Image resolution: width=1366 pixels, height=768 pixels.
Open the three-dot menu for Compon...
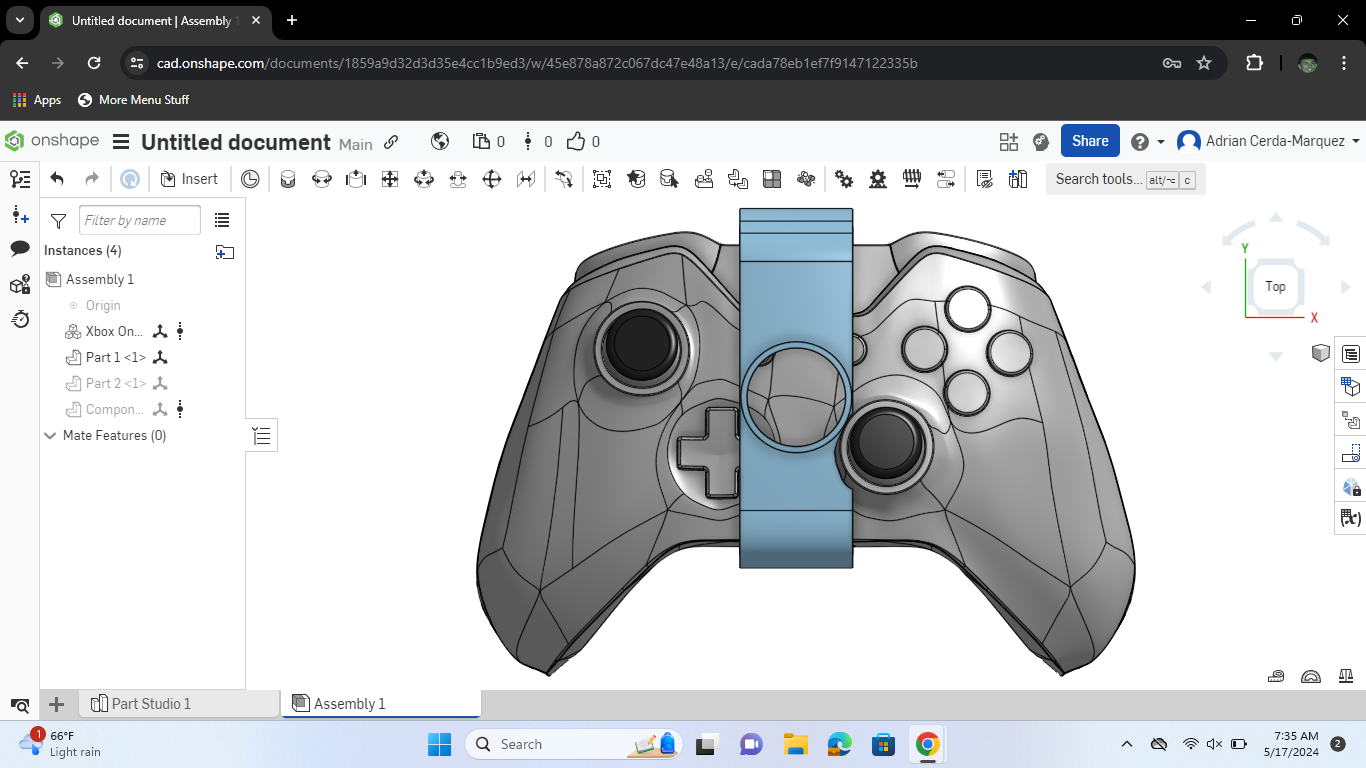point(180,409)
